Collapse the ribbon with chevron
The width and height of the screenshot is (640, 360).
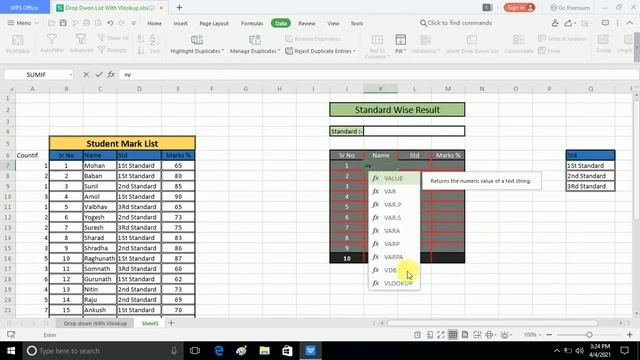(630, 23)
